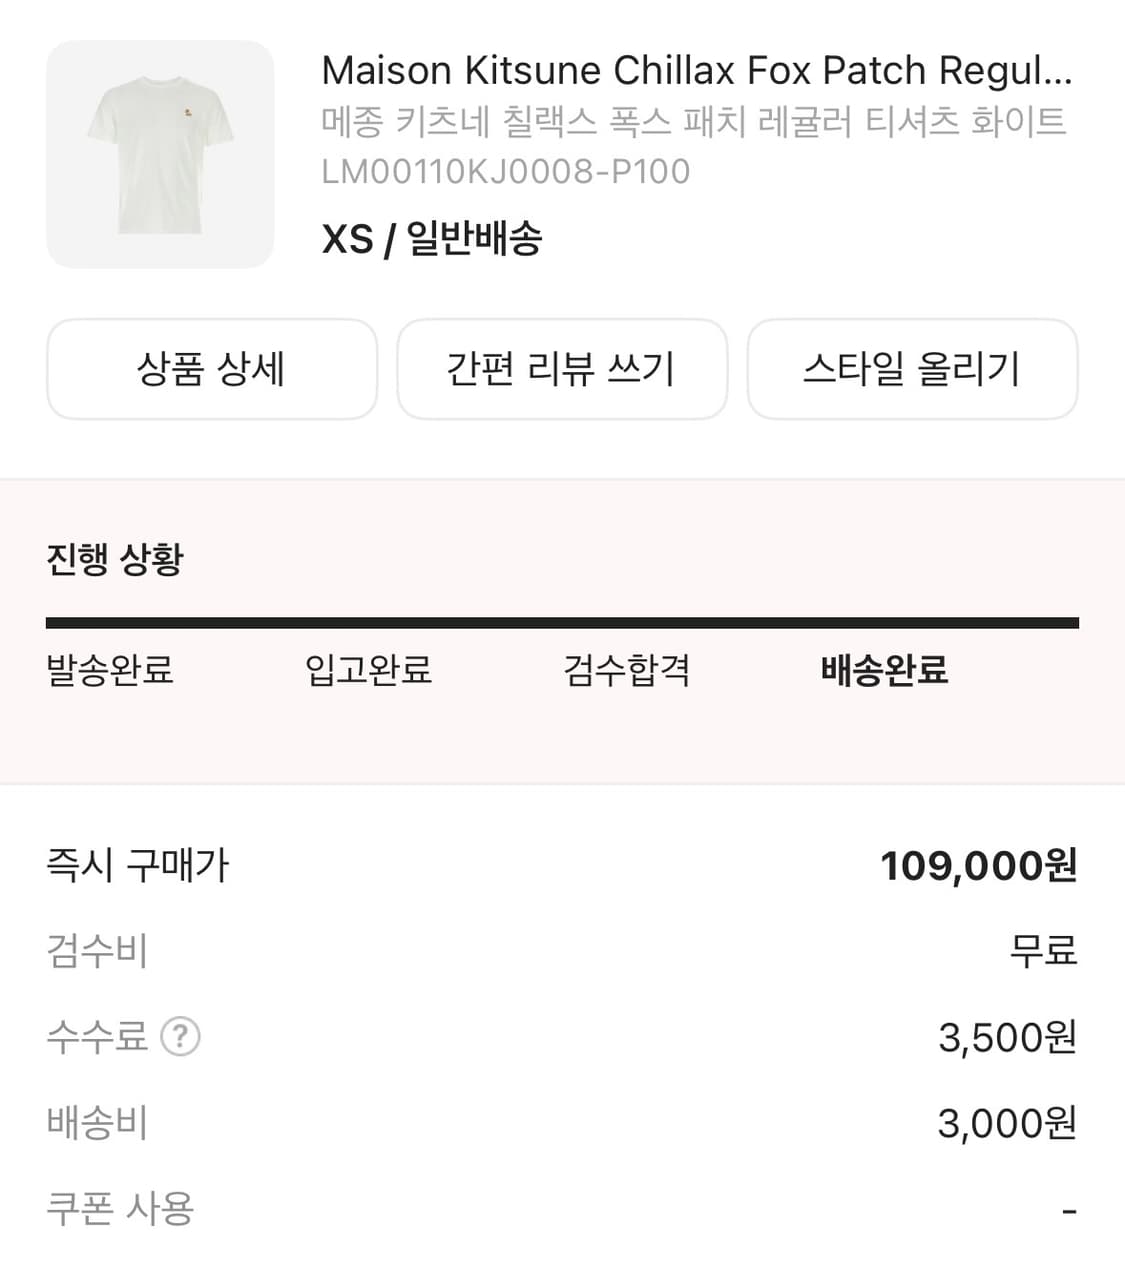This screenshot has height=1266, width=1125.
Task: Tap the 진행 상황 section heading
Action: [x=115, y=559]
